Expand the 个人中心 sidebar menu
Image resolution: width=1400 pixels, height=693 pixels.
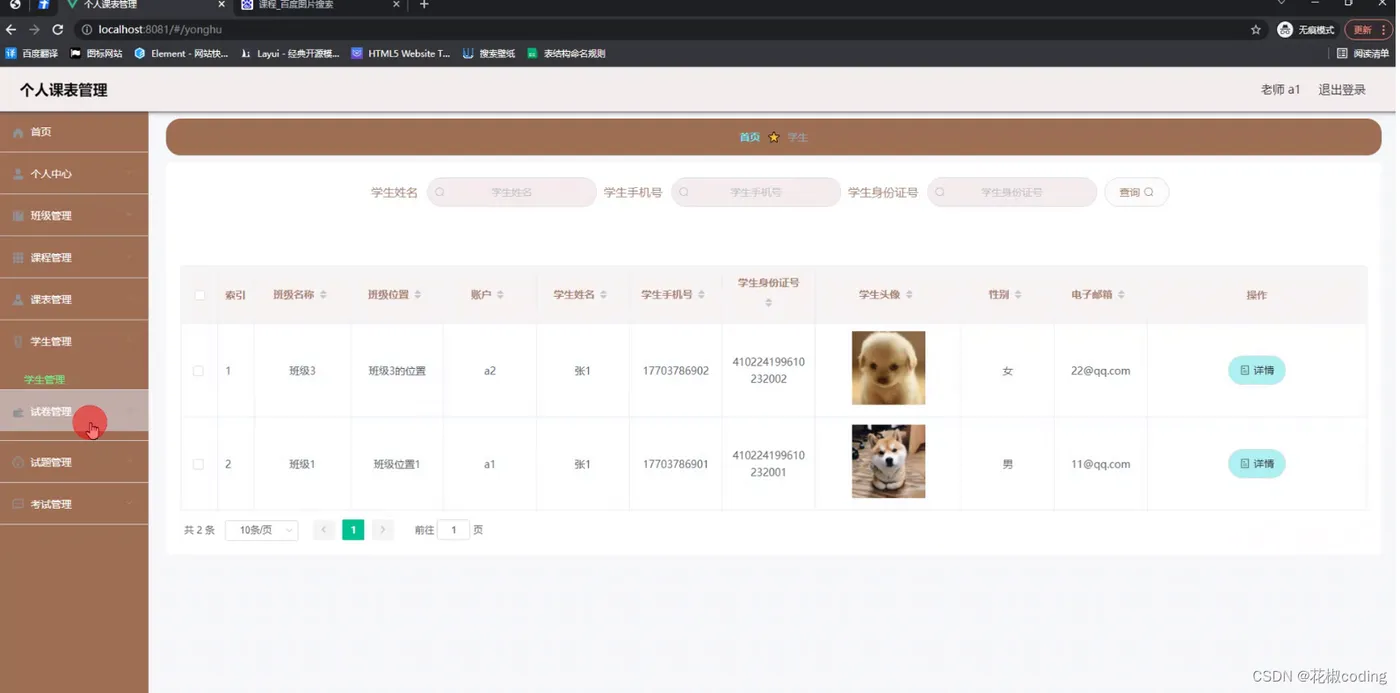tap(74, 174)
